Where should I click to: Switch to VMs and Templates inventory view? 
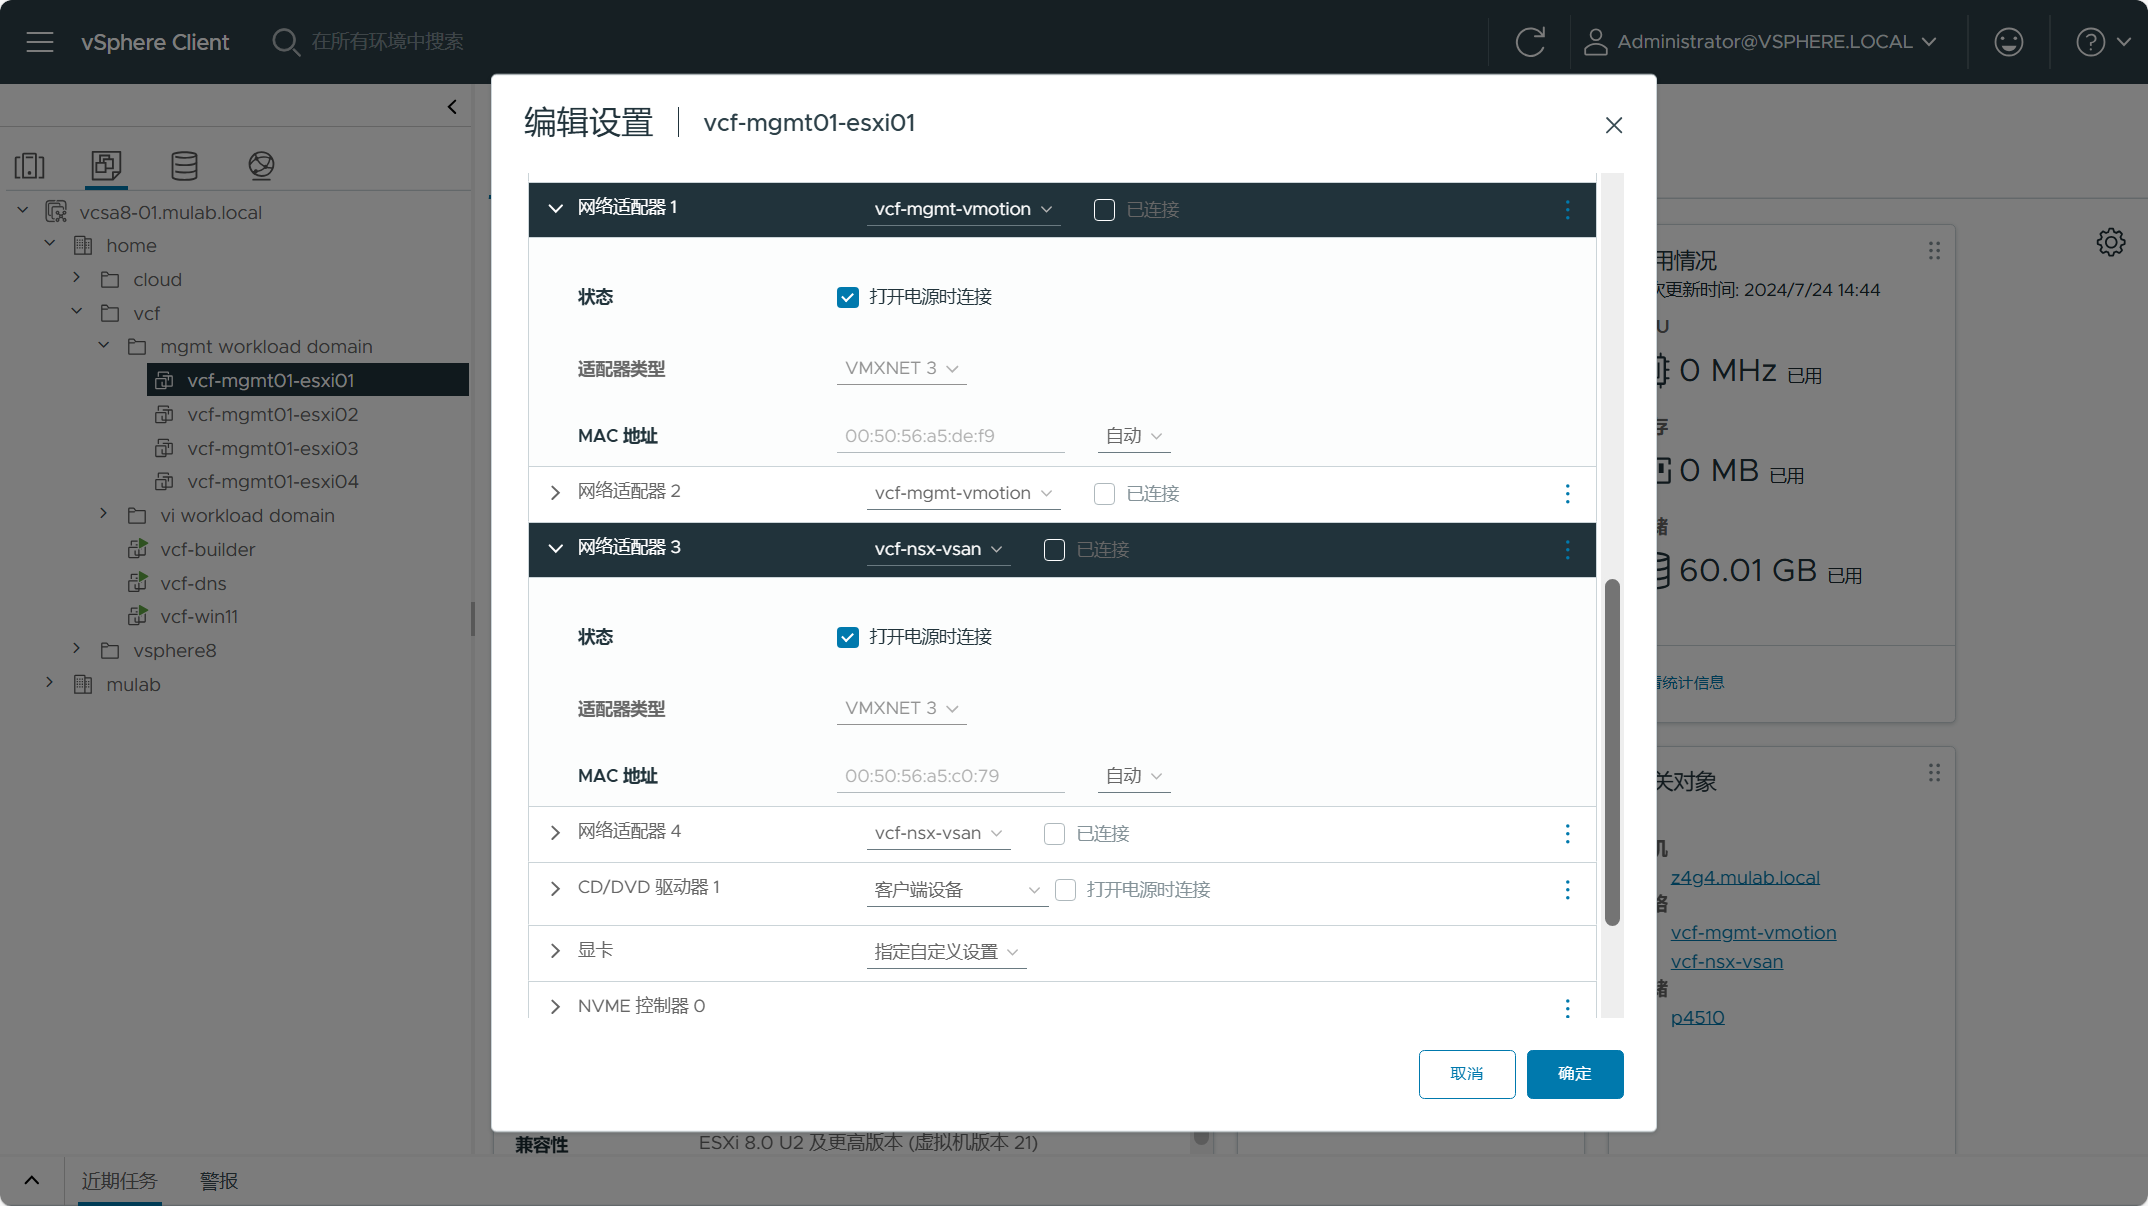click(106, 165)
